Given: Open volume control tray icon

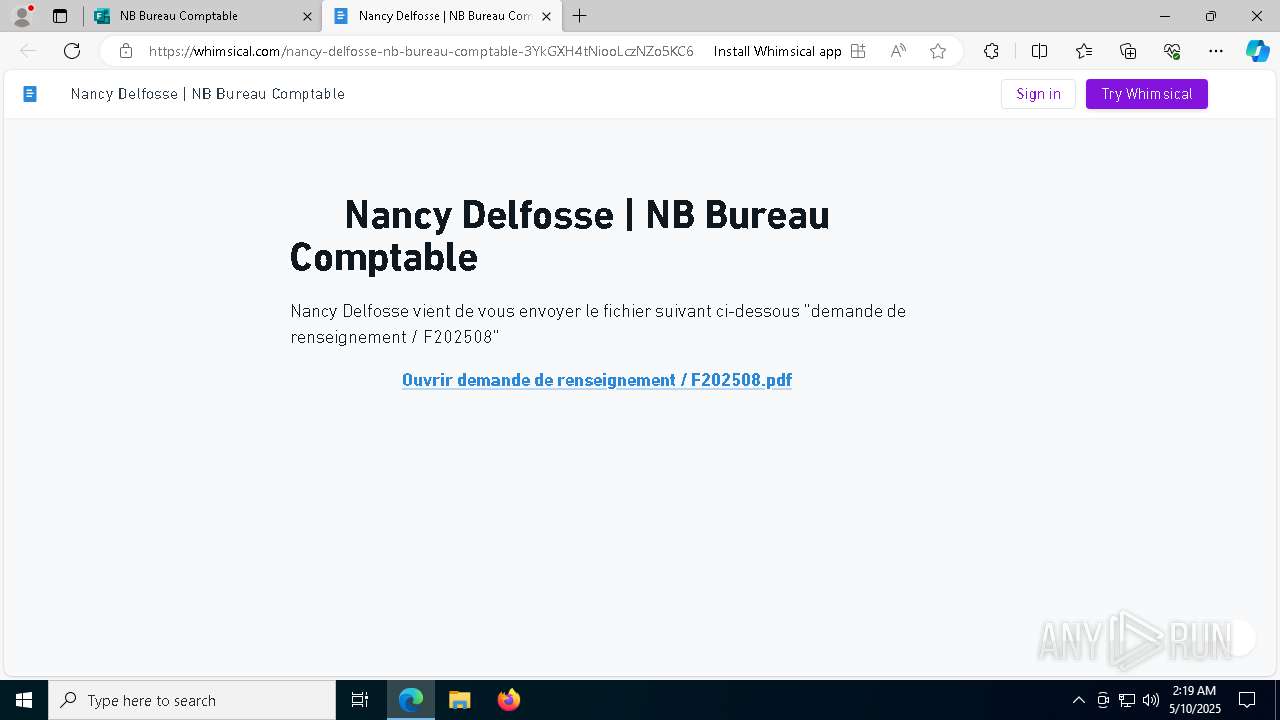Looking at the screenshot, I should click(1151, 700).
